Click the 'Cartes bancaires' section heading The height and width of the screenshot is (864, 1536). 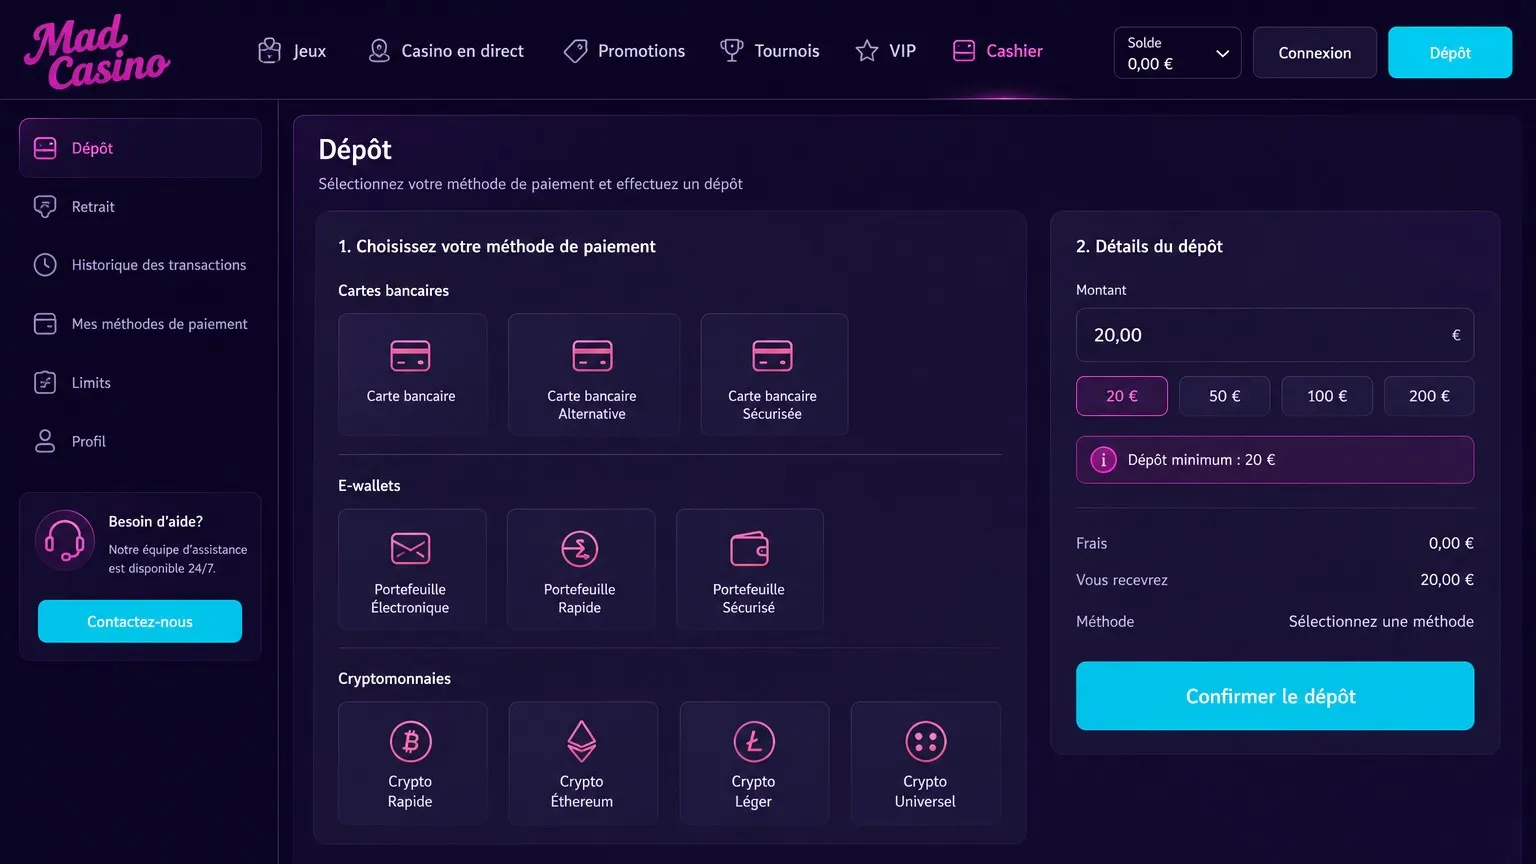(394, 291)
